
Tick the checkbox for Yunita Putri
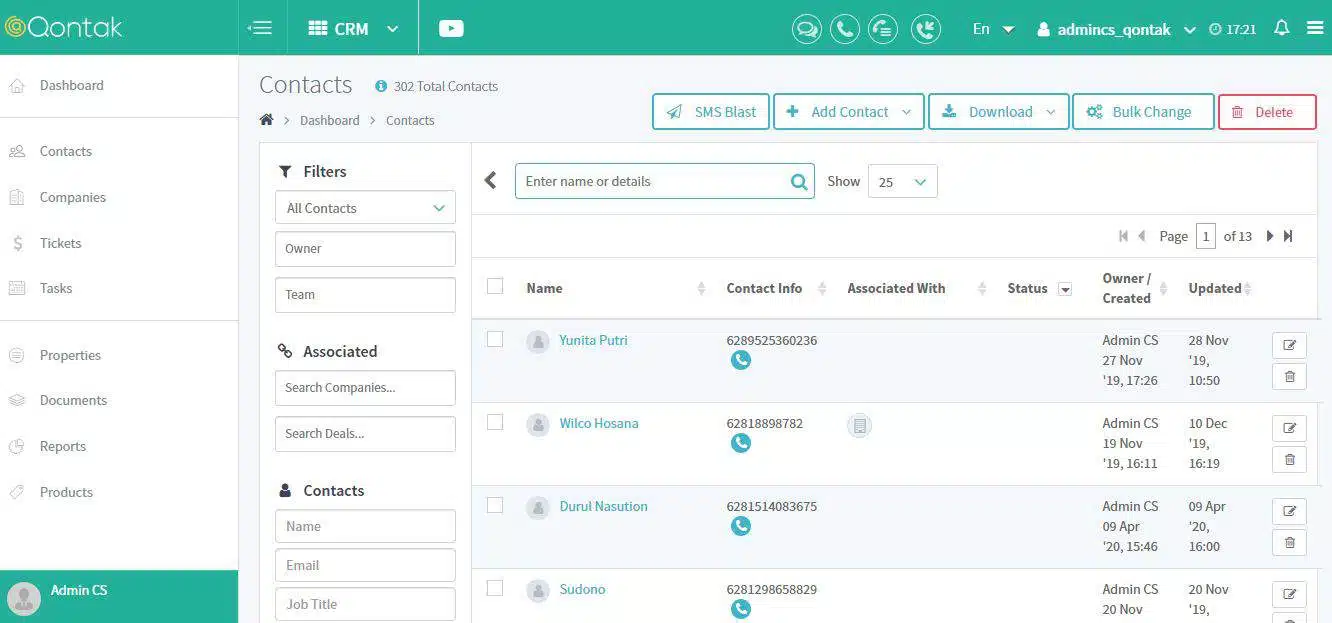point(495,339)
